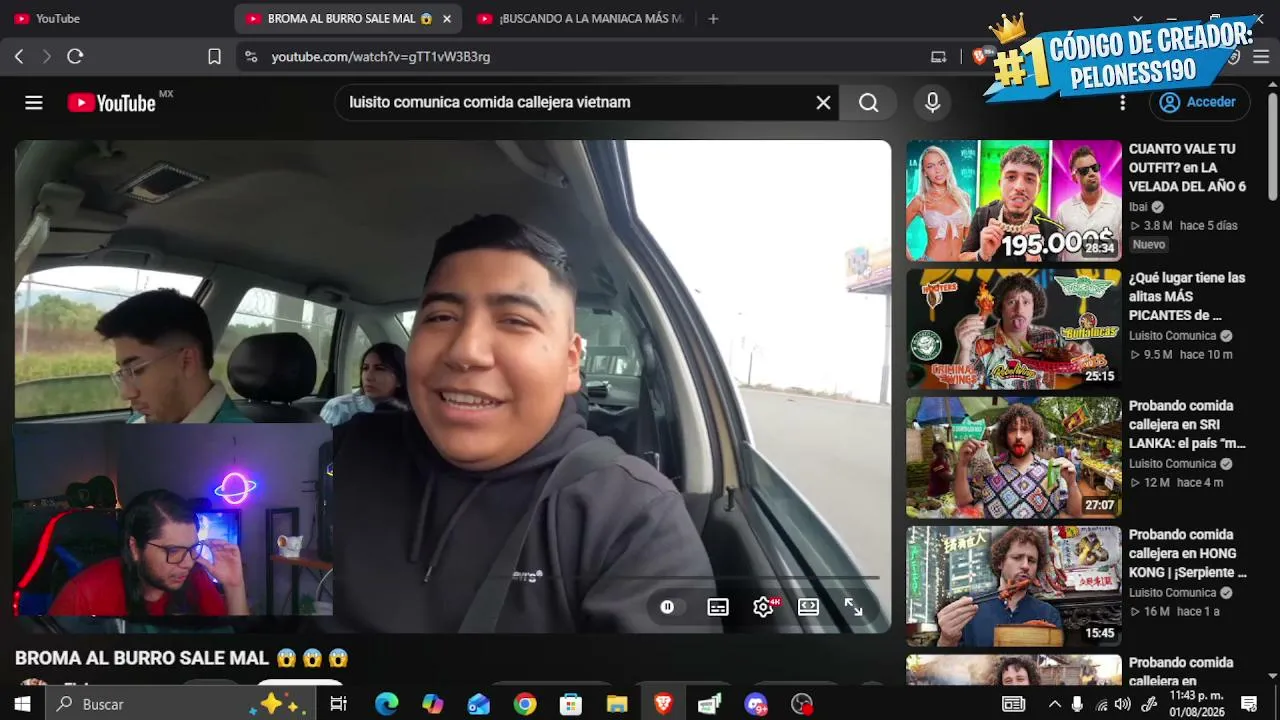The height and width of the screenshot is (720, 1280).
Task: Open Probando comida callejera en HONG KONG title
Action: pyautogui.click(x=1188, y=553)
